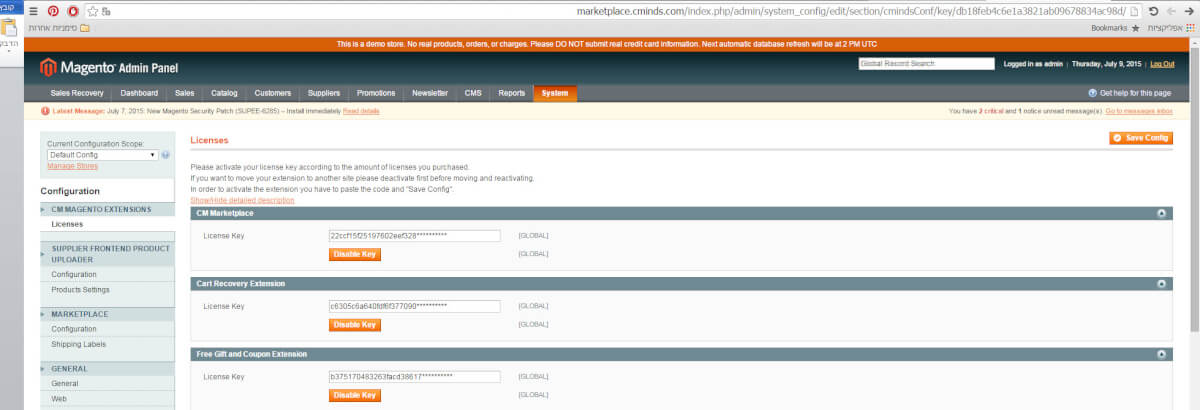Viewport: 1200px width, 410px height.
Task: Click help icon beside configuration scope dropdown
Action: click(165, 155)
